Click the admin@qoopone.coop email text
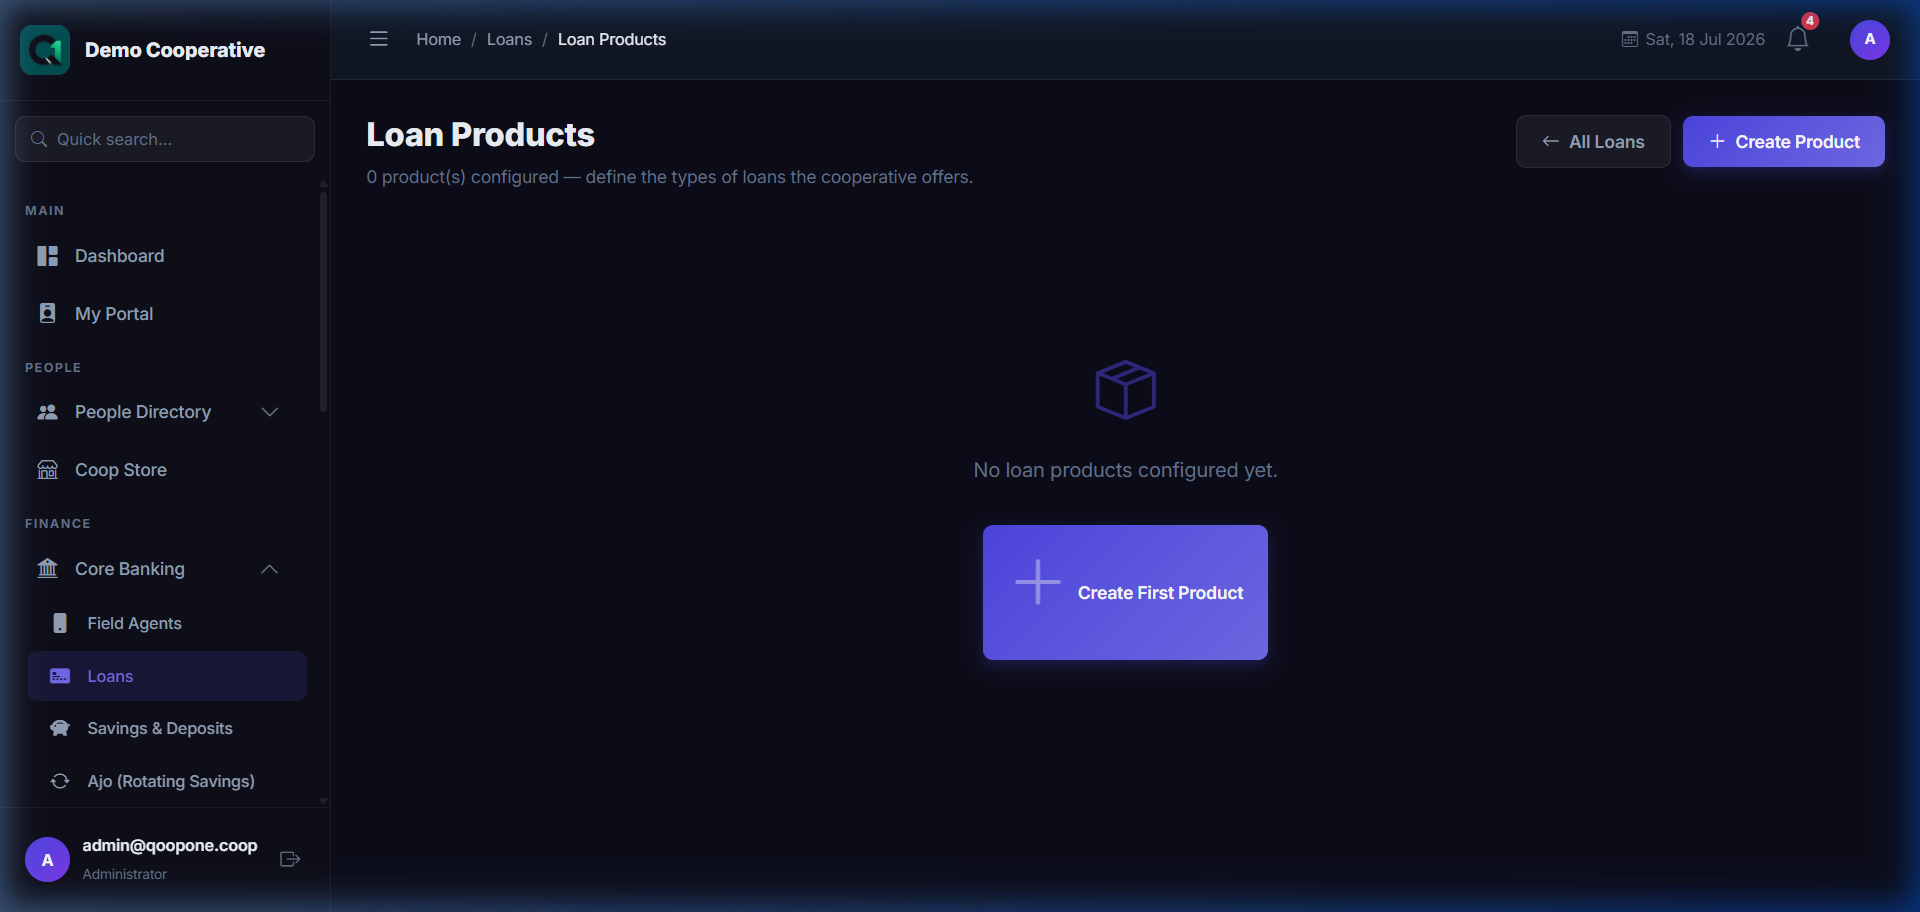Screen dimensions: 1920x912 [x=170, y=846]
